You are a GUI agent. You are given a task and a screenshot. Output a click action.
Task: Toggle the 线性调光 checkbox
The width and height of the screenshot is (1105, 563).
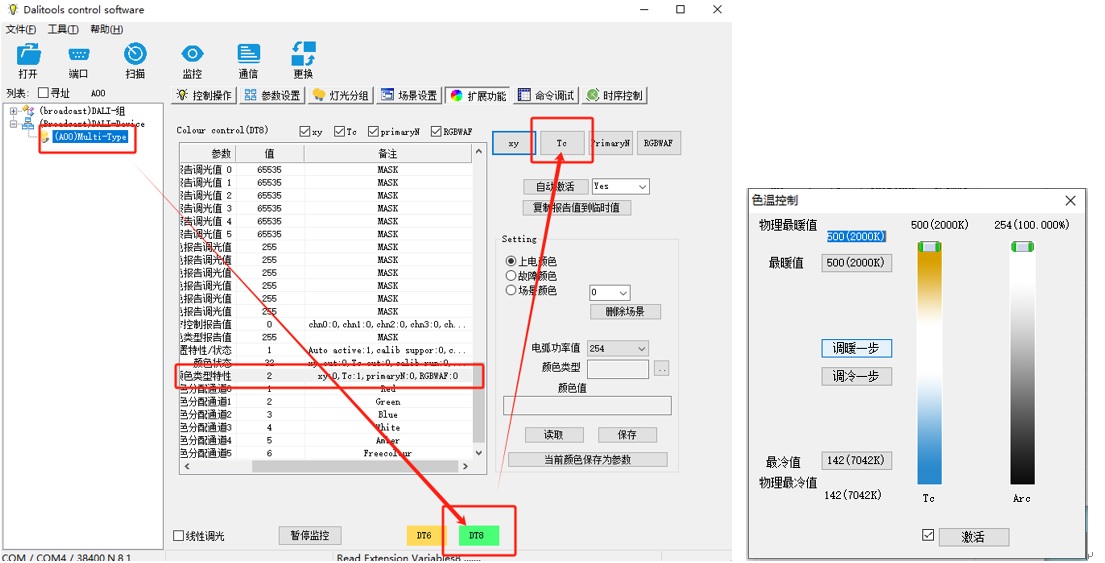coord(179,536)
